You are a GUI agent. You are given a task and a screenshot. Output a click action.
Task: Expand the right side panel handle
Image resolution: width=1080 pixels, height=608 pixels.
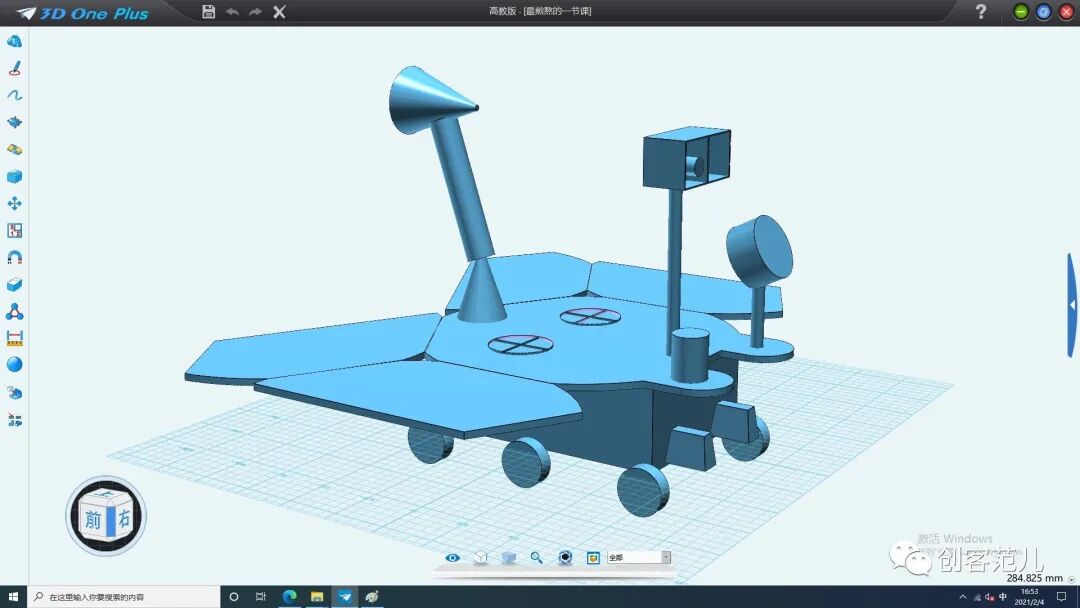pyautogui.click(x=1072, y=304)
